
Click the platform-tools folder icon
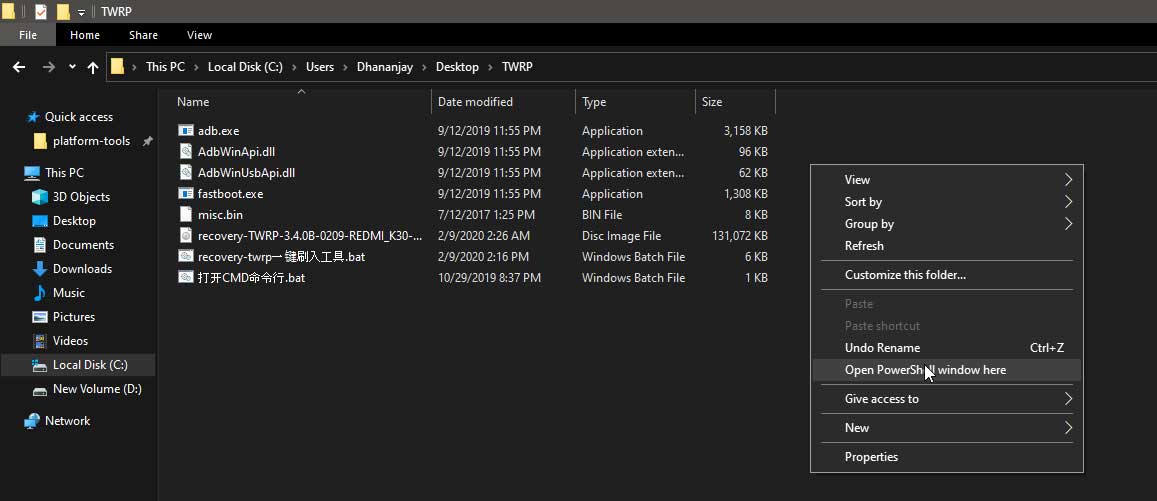tap(41, 141)
